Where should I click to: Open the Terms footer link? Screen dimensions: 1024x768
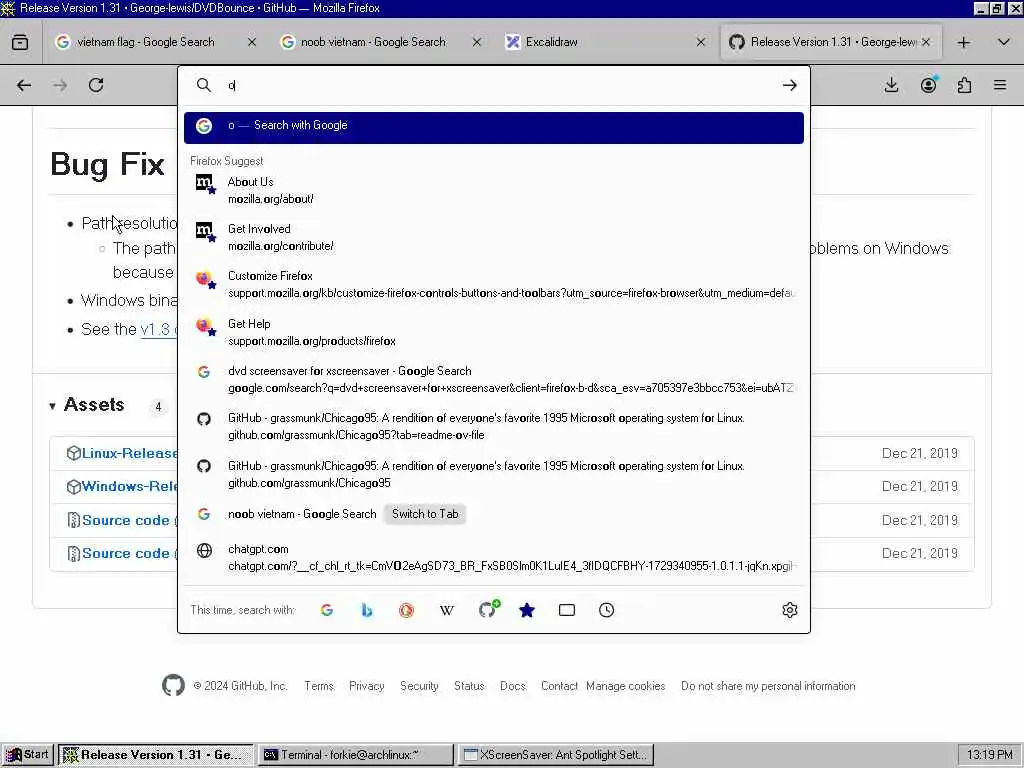click(319, 686)
